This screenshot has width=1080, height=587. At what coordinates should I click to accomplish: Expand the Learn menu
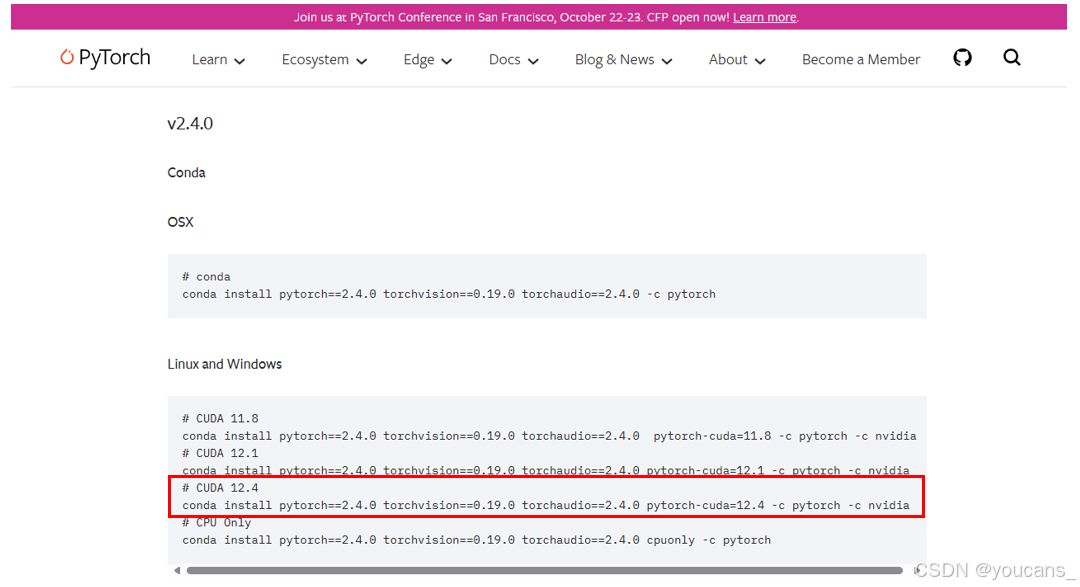pos(218,60)
